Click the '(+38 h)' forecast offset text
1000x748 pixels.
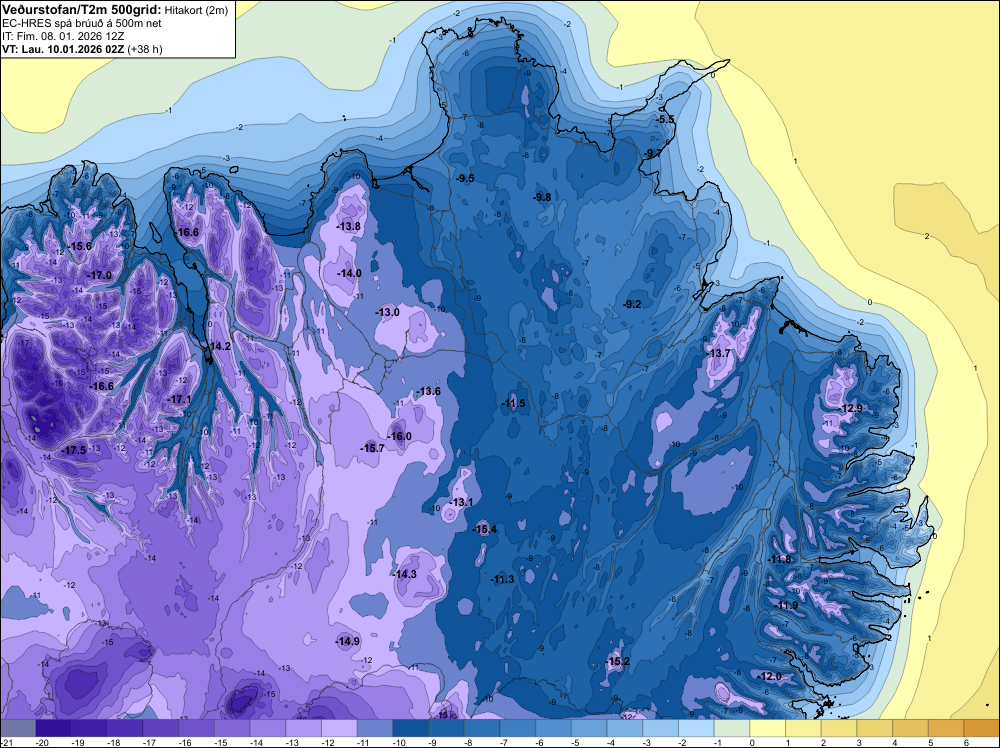click(x=145, y=49)
